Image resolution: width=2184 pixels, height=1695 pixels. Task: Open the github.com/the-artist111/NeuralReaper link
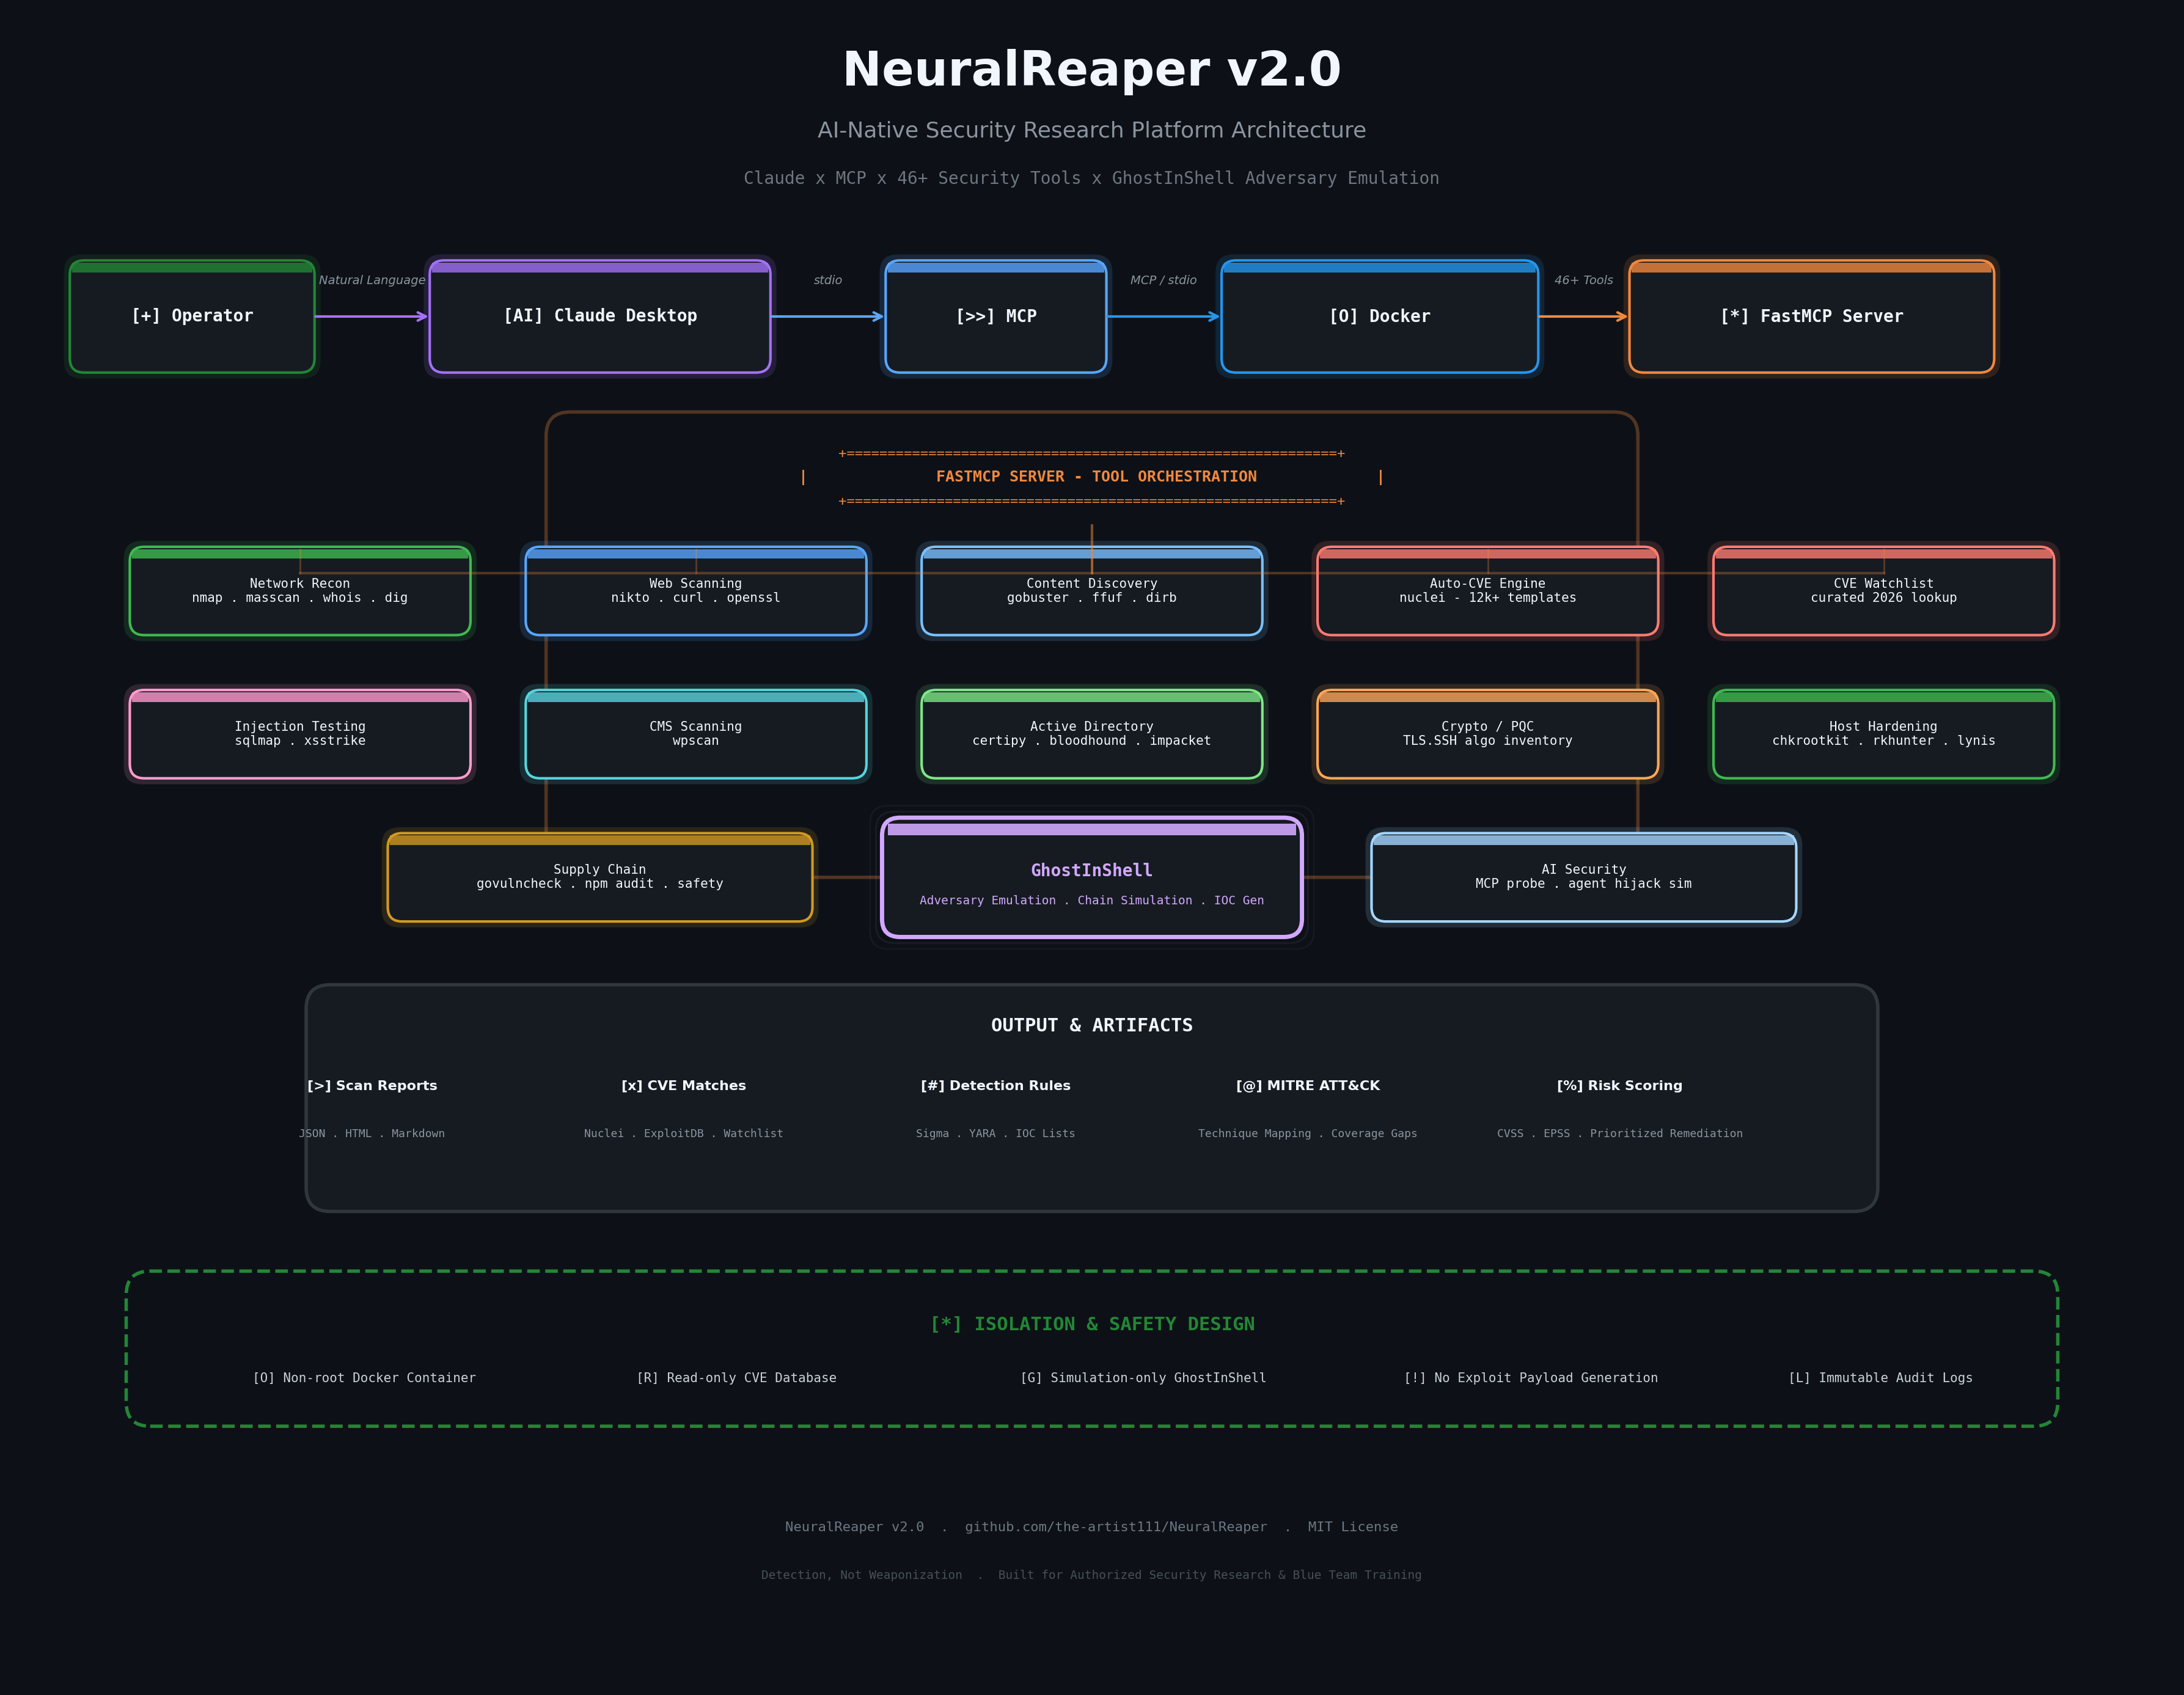pyautogui.click(x=1116, y=1527)
